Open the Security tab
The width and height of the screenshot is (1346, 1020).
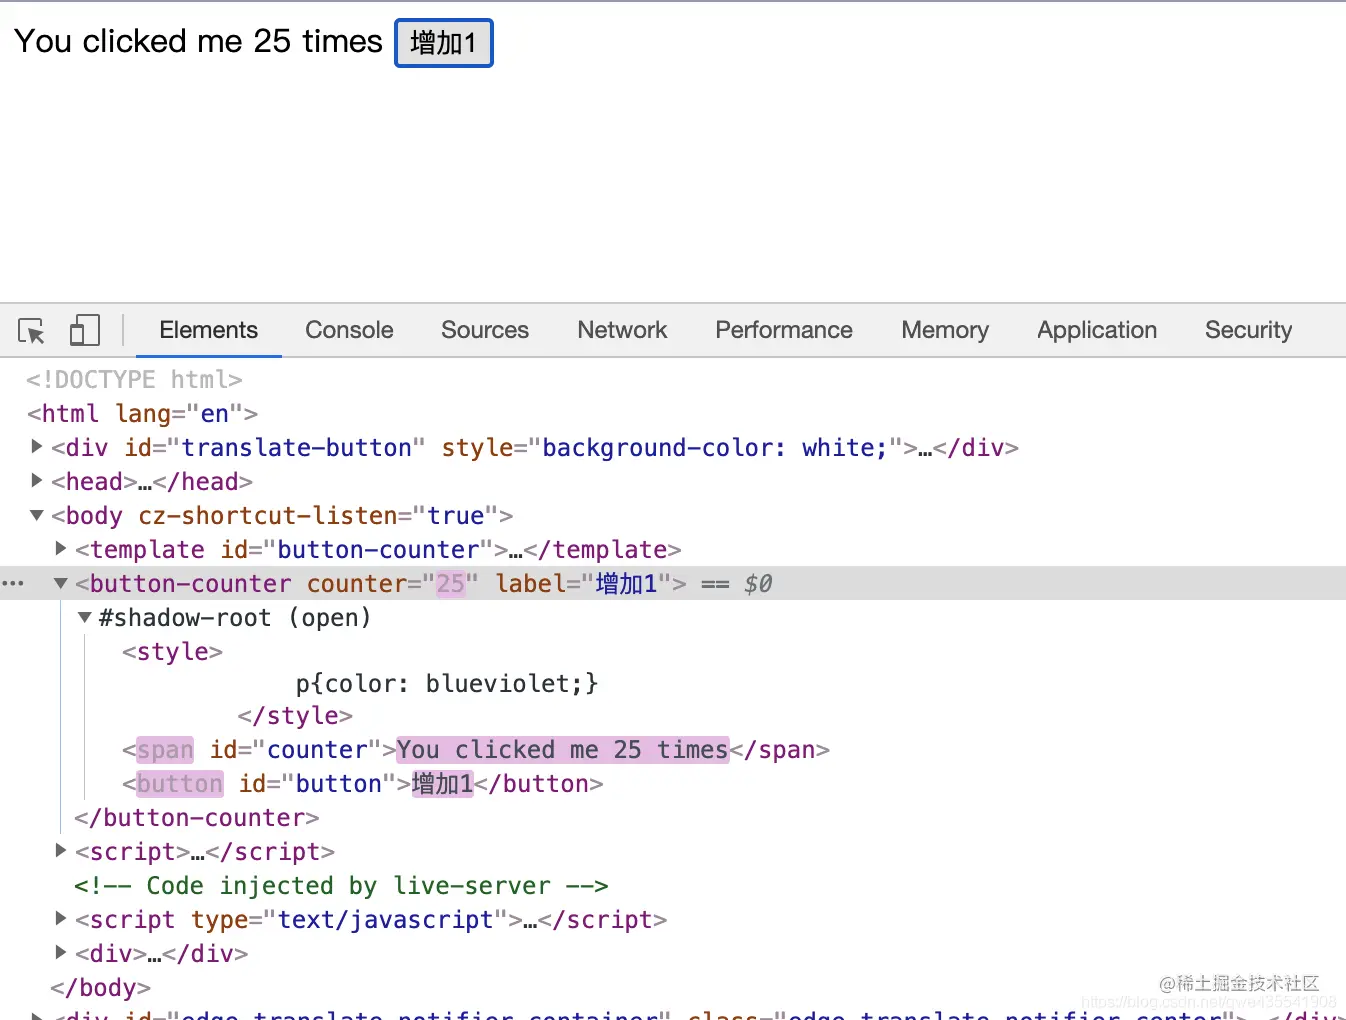[1248, 330]
